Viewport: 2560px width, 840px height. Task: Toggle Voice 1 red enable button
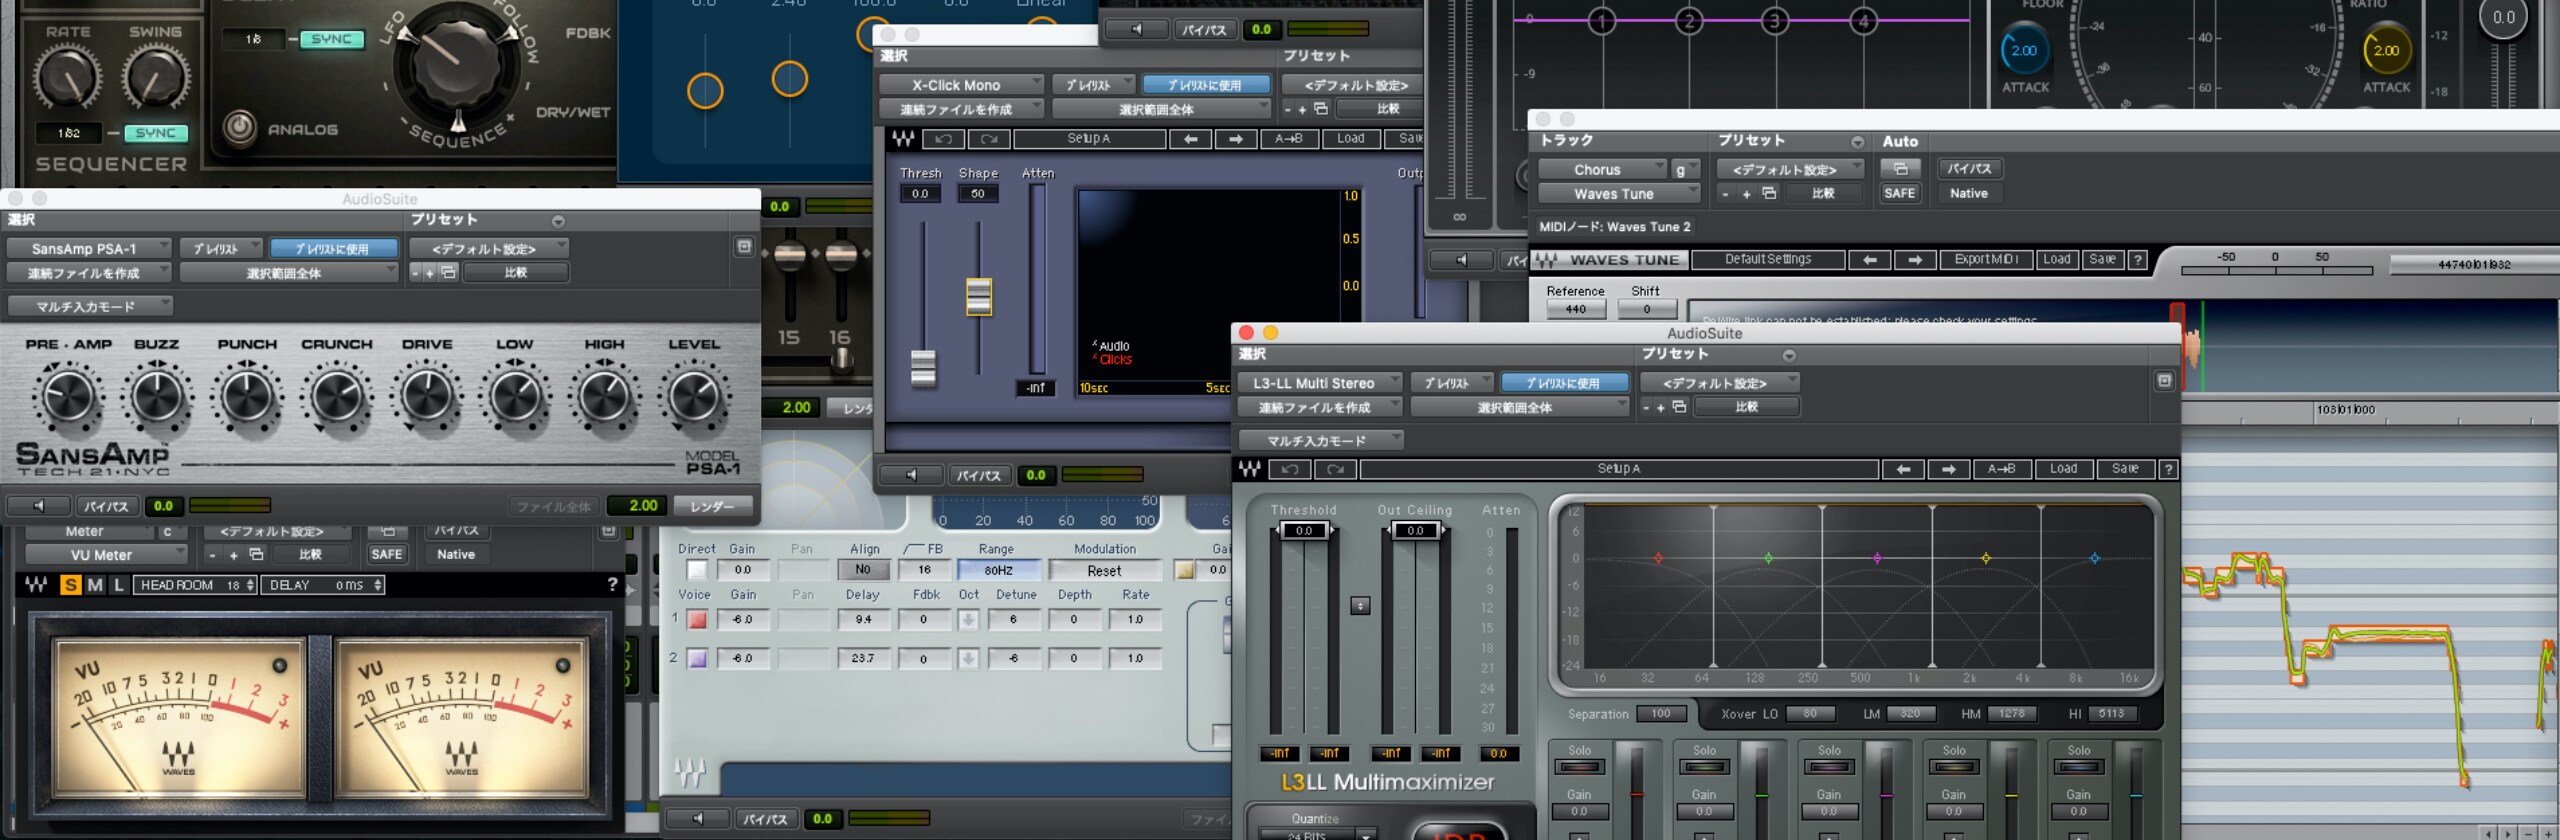(x=697, y=620)
